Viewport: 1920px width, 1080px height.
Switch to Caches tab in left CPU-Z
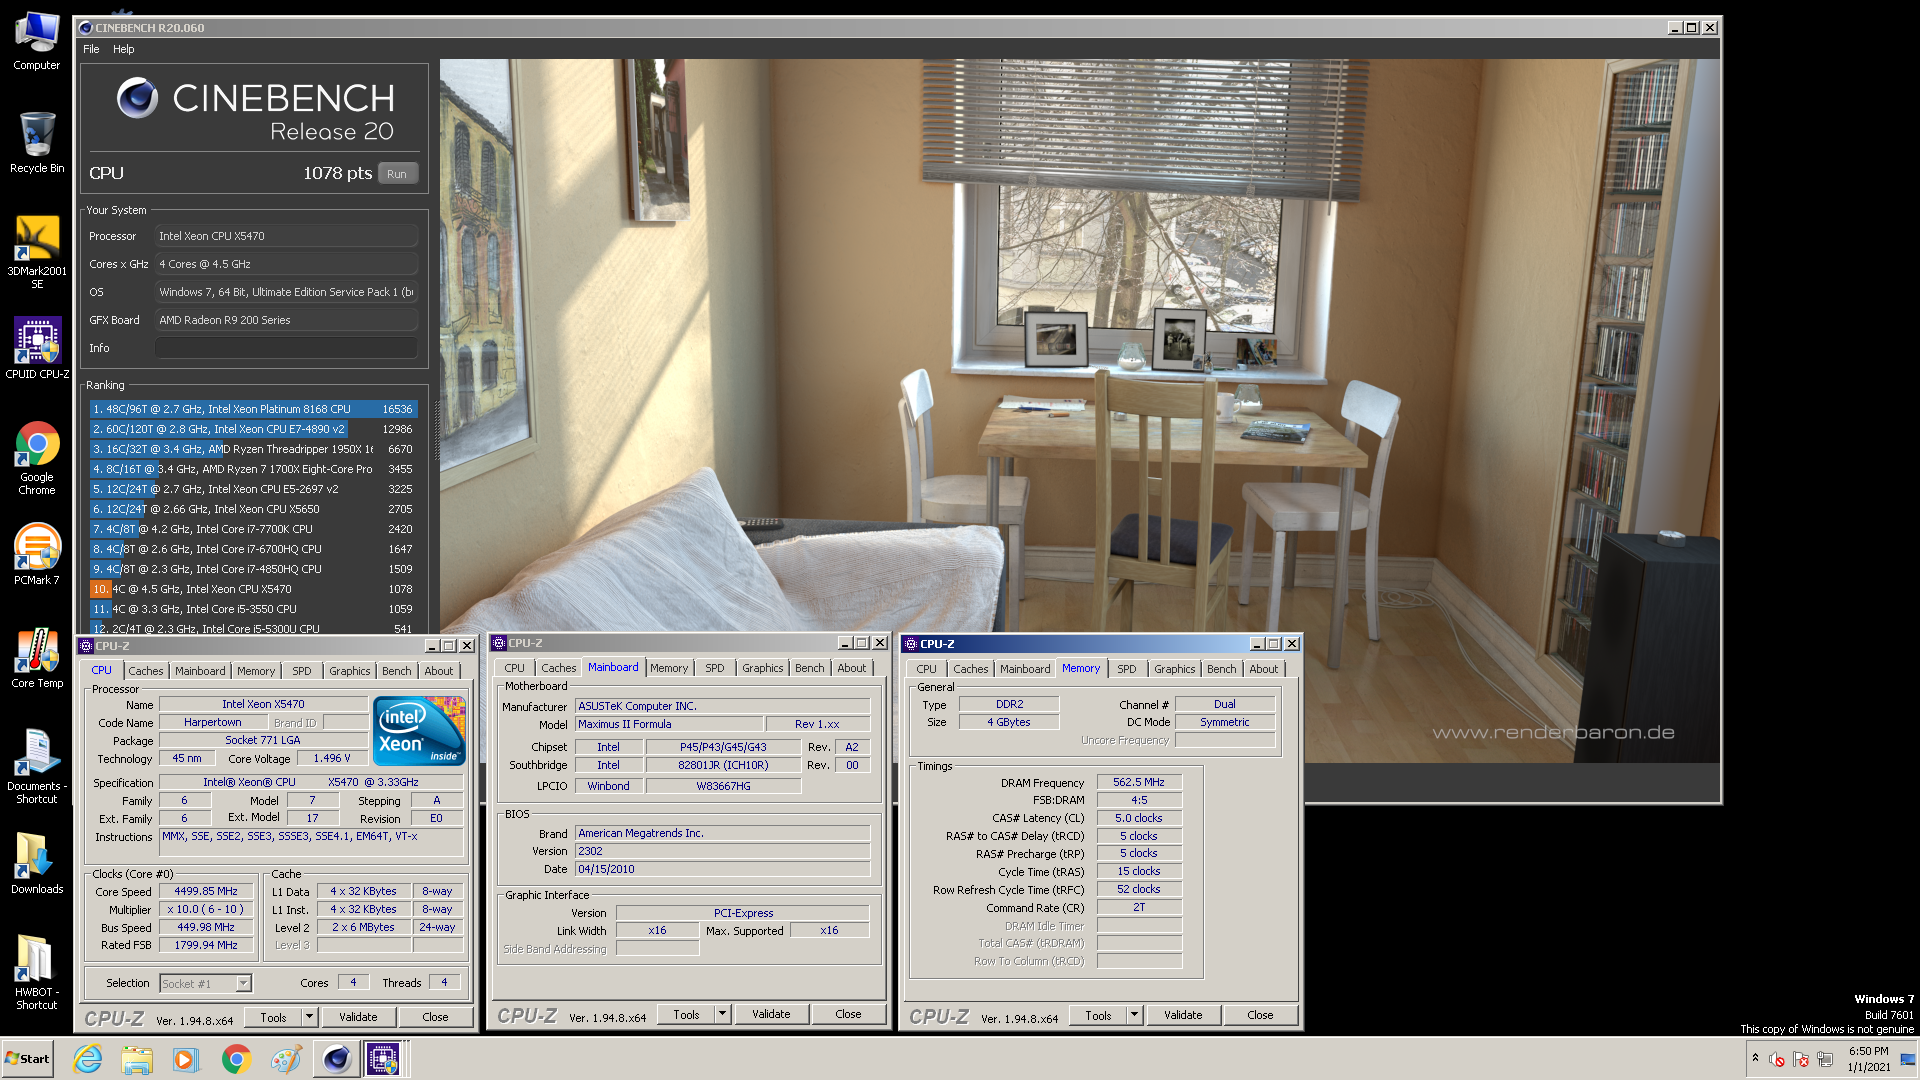pos(146,671)
